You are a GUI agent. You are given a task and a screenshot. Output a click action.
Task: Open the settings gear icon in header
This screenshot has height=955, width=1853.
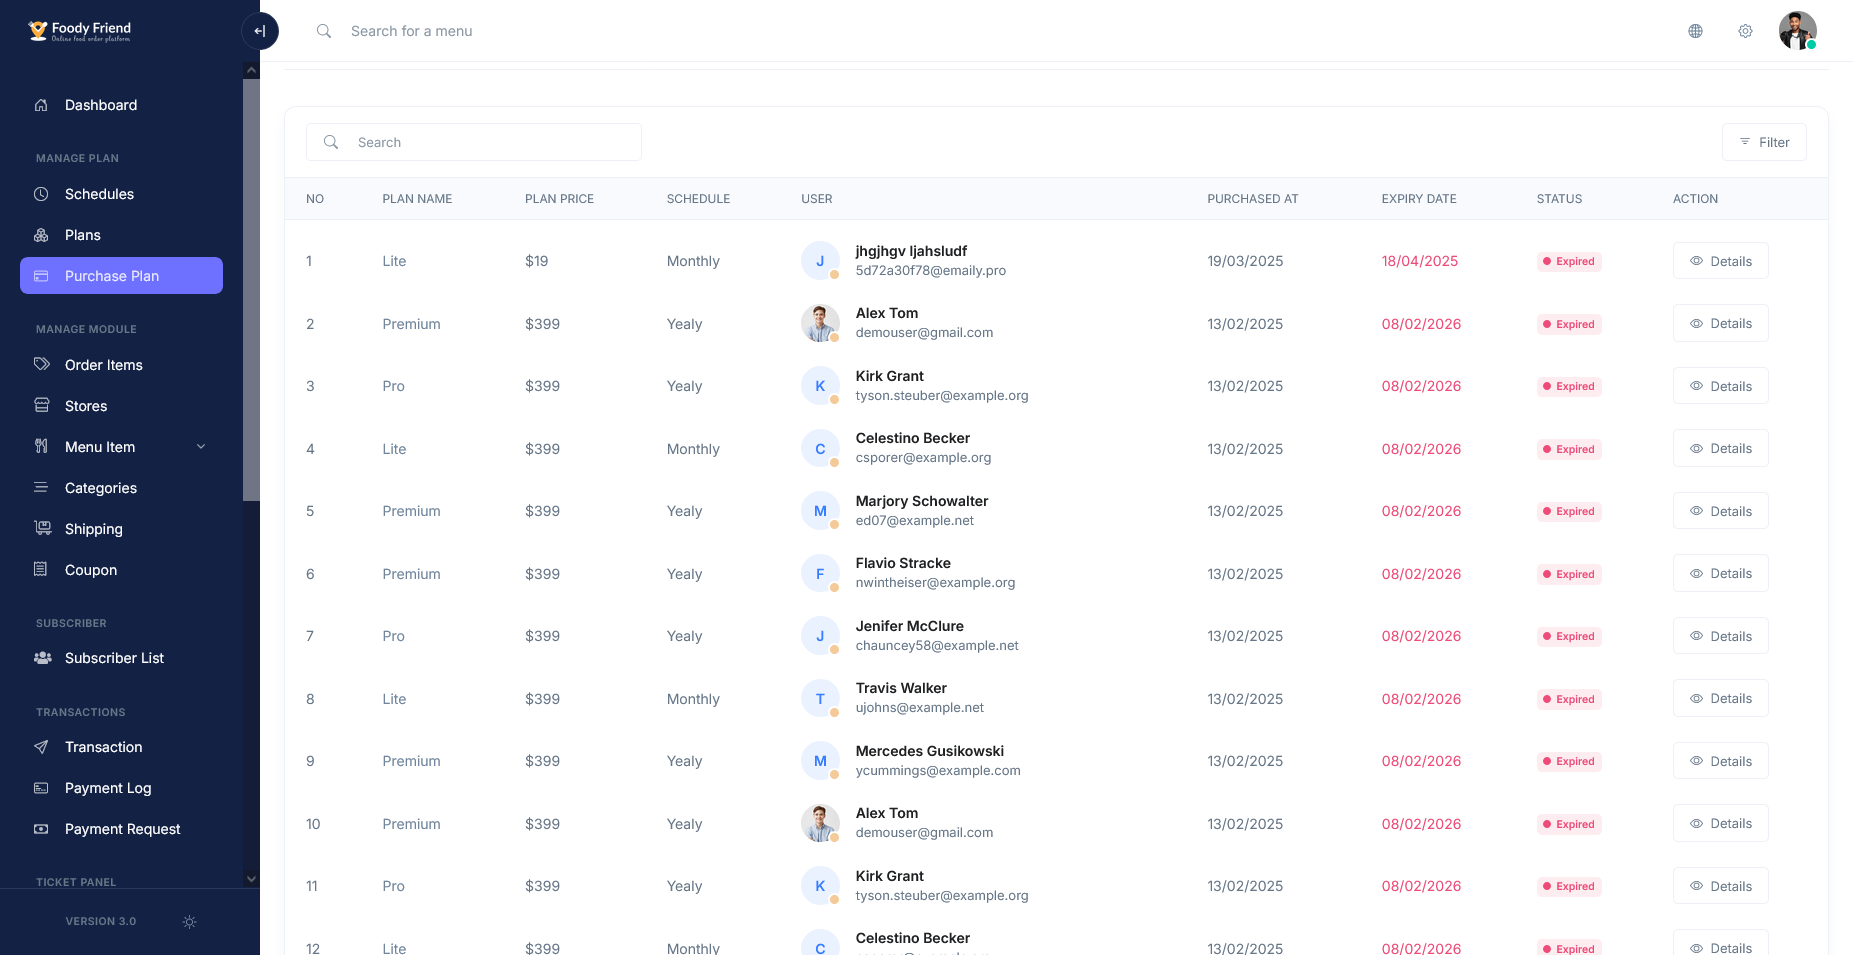pos(1745,31)
